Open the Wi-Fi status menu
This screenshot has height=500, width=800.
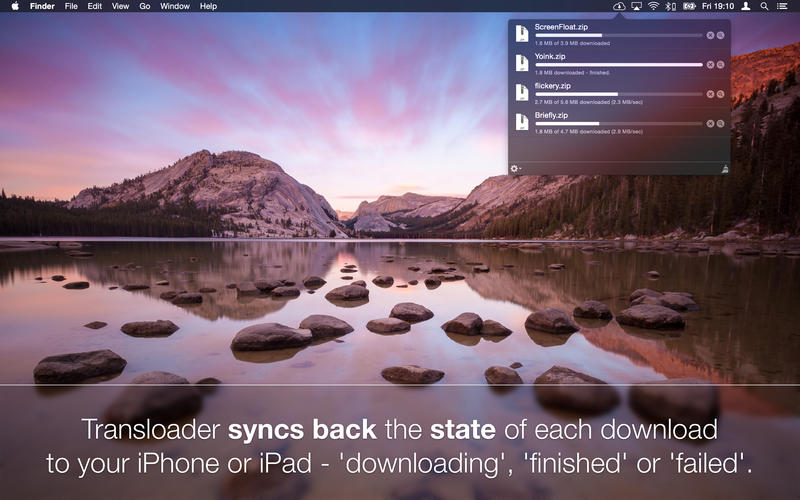(654, 6)
